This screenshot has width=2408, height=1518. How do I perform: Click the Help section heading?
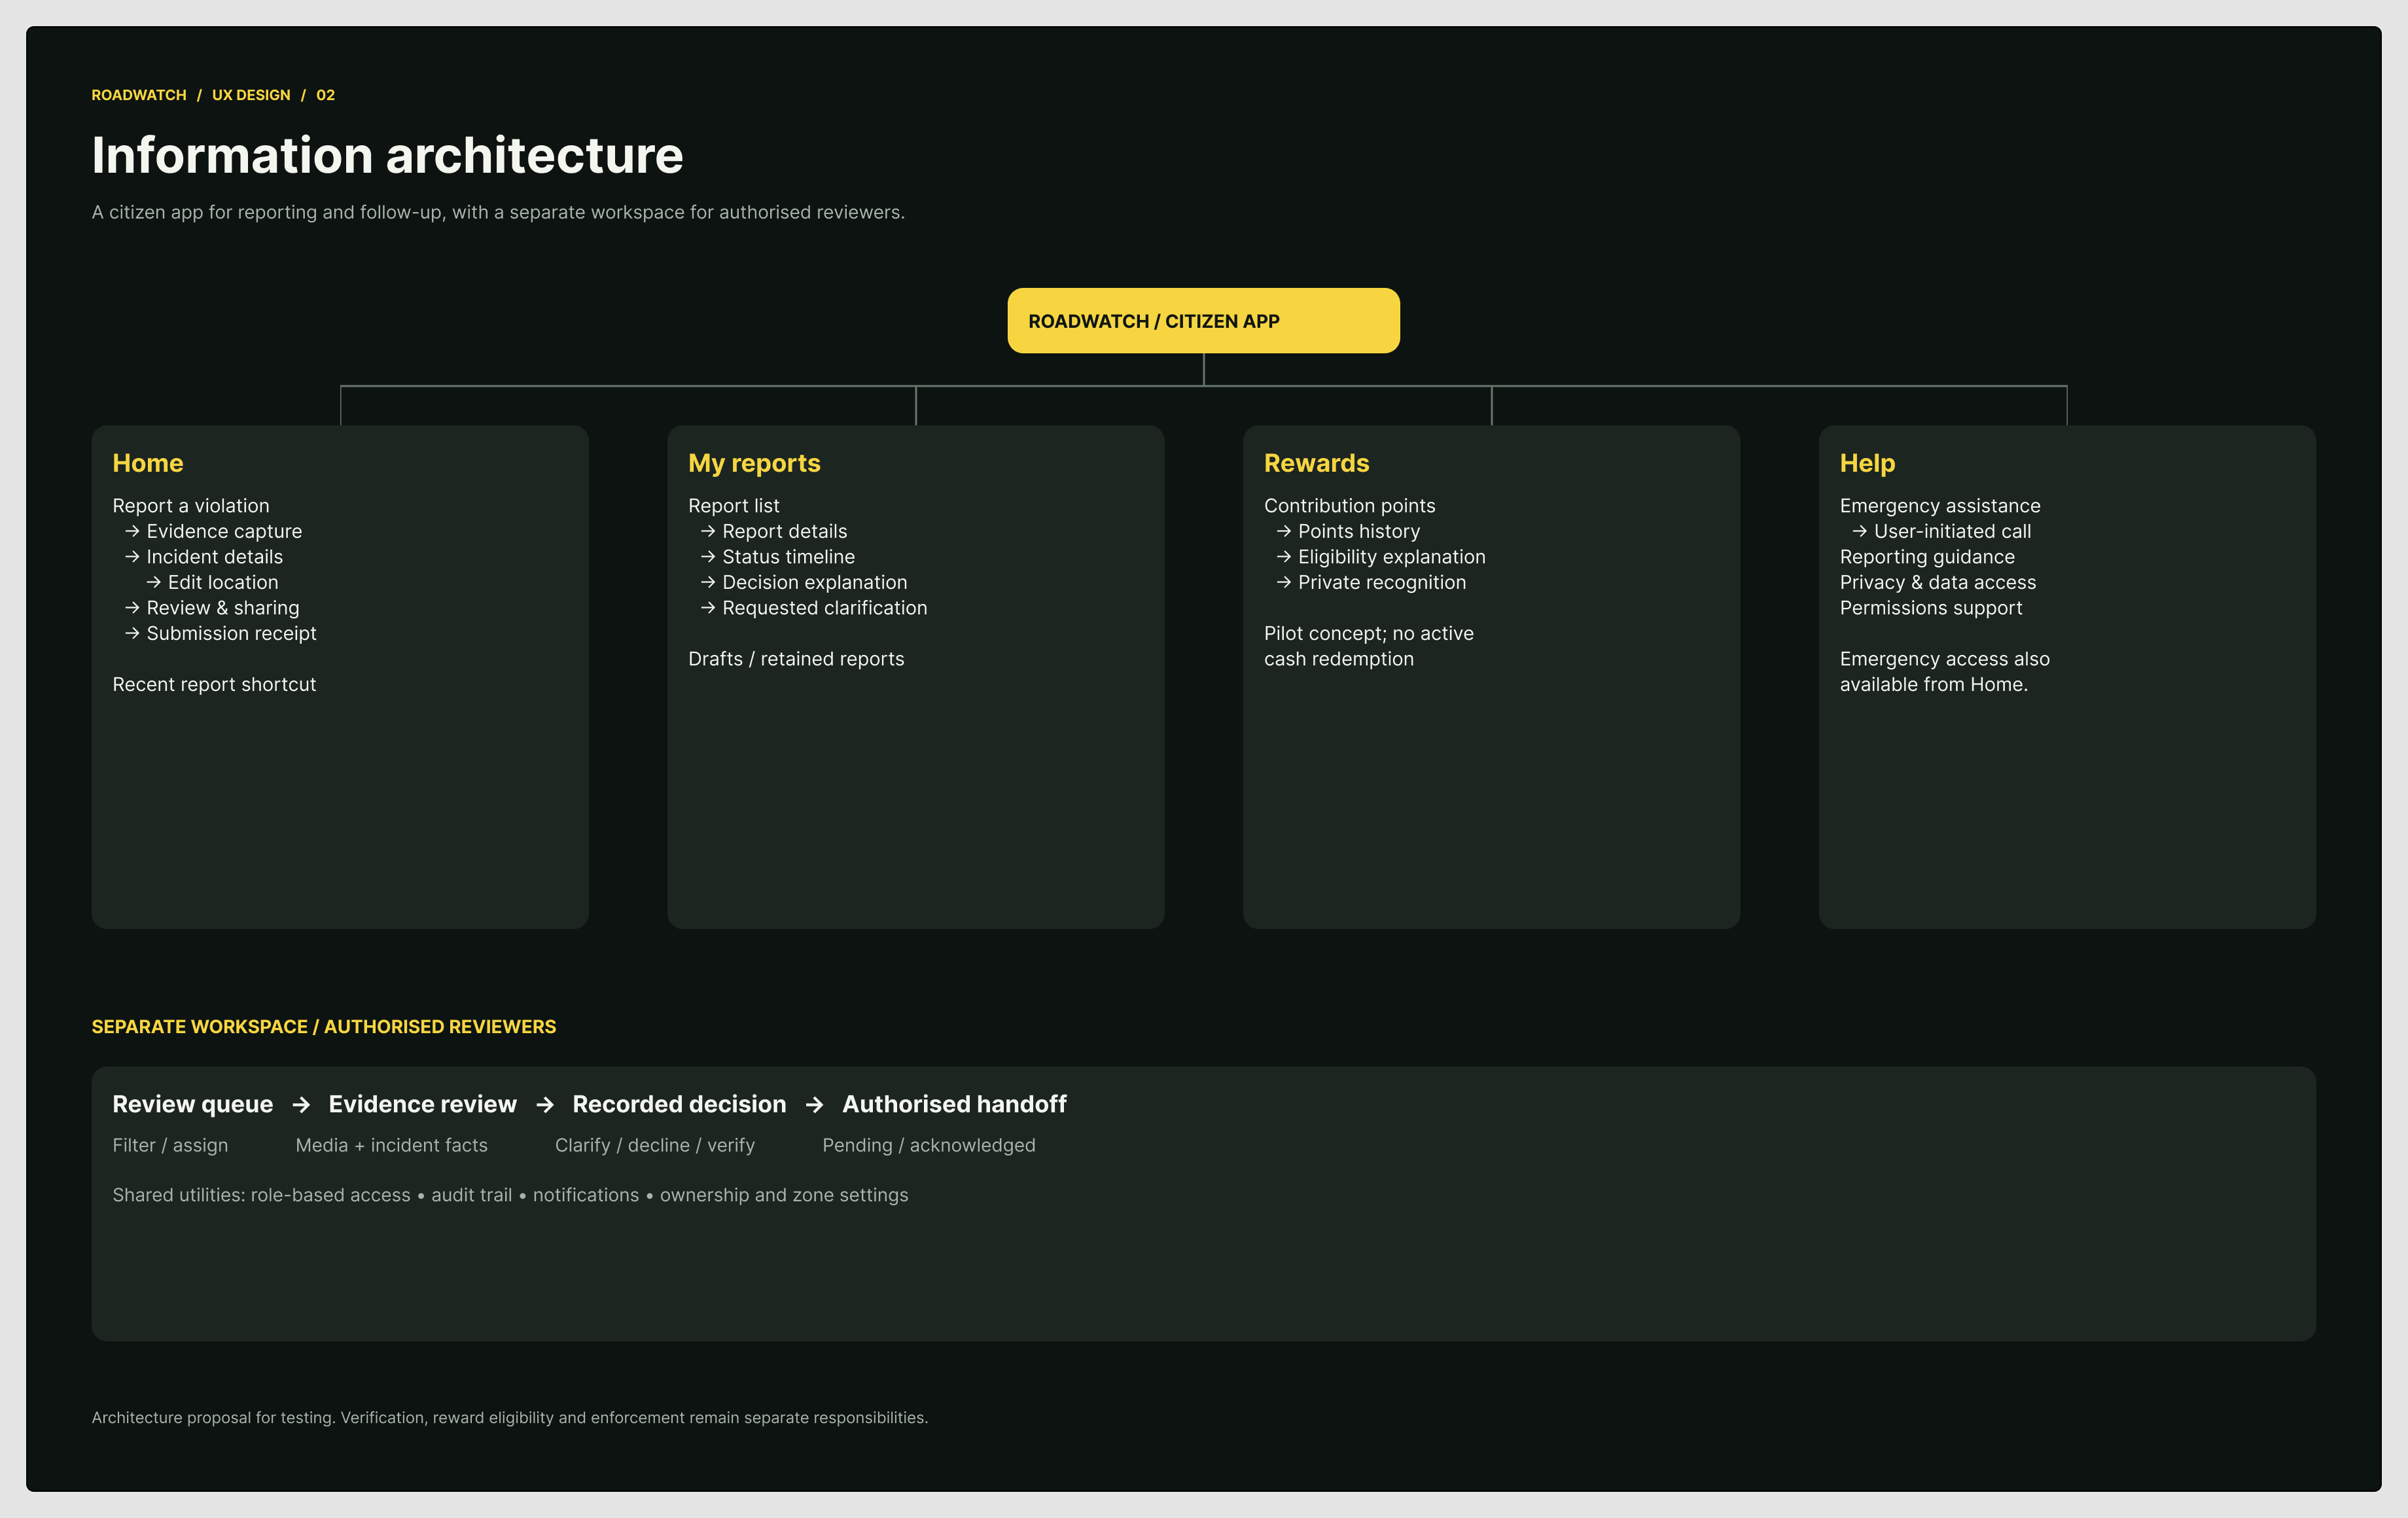(1867, 463)
